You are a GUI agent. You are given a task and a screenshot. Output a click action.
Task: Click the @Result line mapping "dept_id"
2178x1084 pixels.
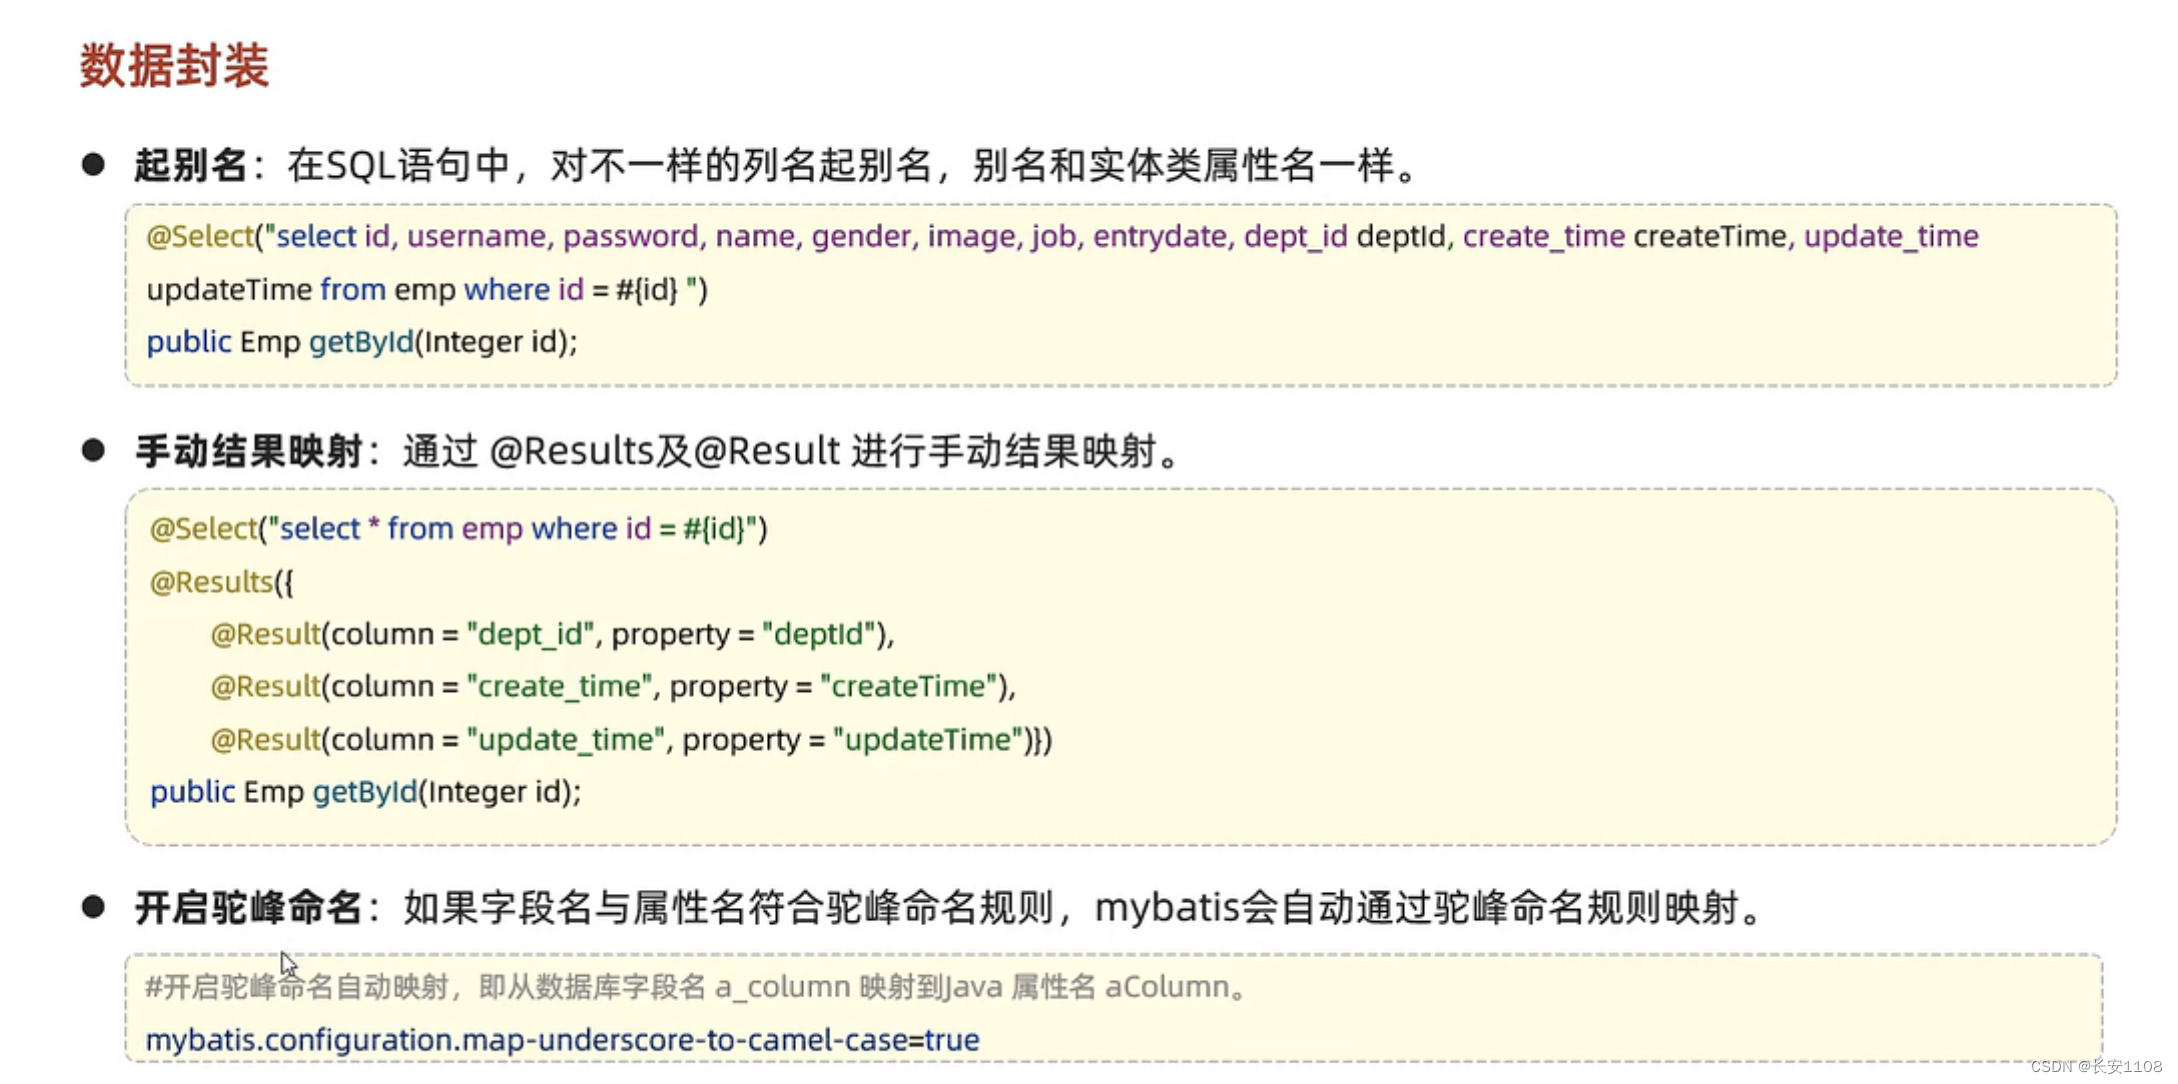(552, 635)
